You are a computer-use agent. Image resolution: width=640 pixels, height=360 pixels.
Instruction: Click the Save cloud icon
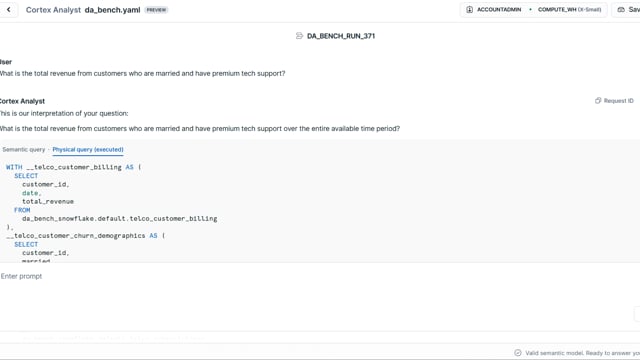[621, 9]
